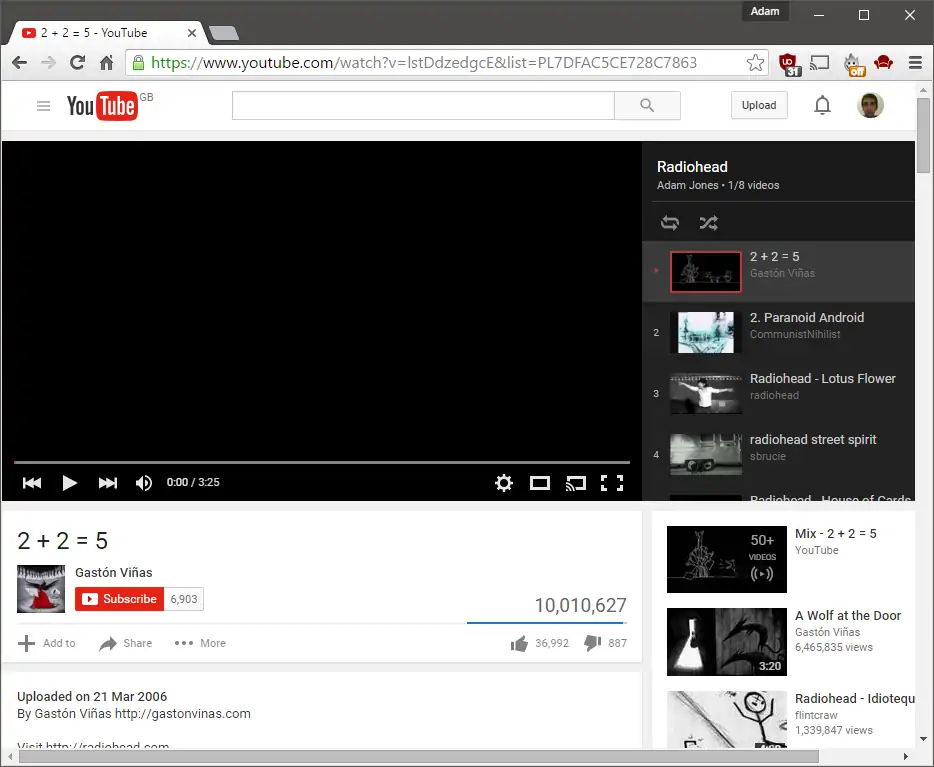Open the player settings gear
This screenshot has width=934, height=767.
click(504, 482)
